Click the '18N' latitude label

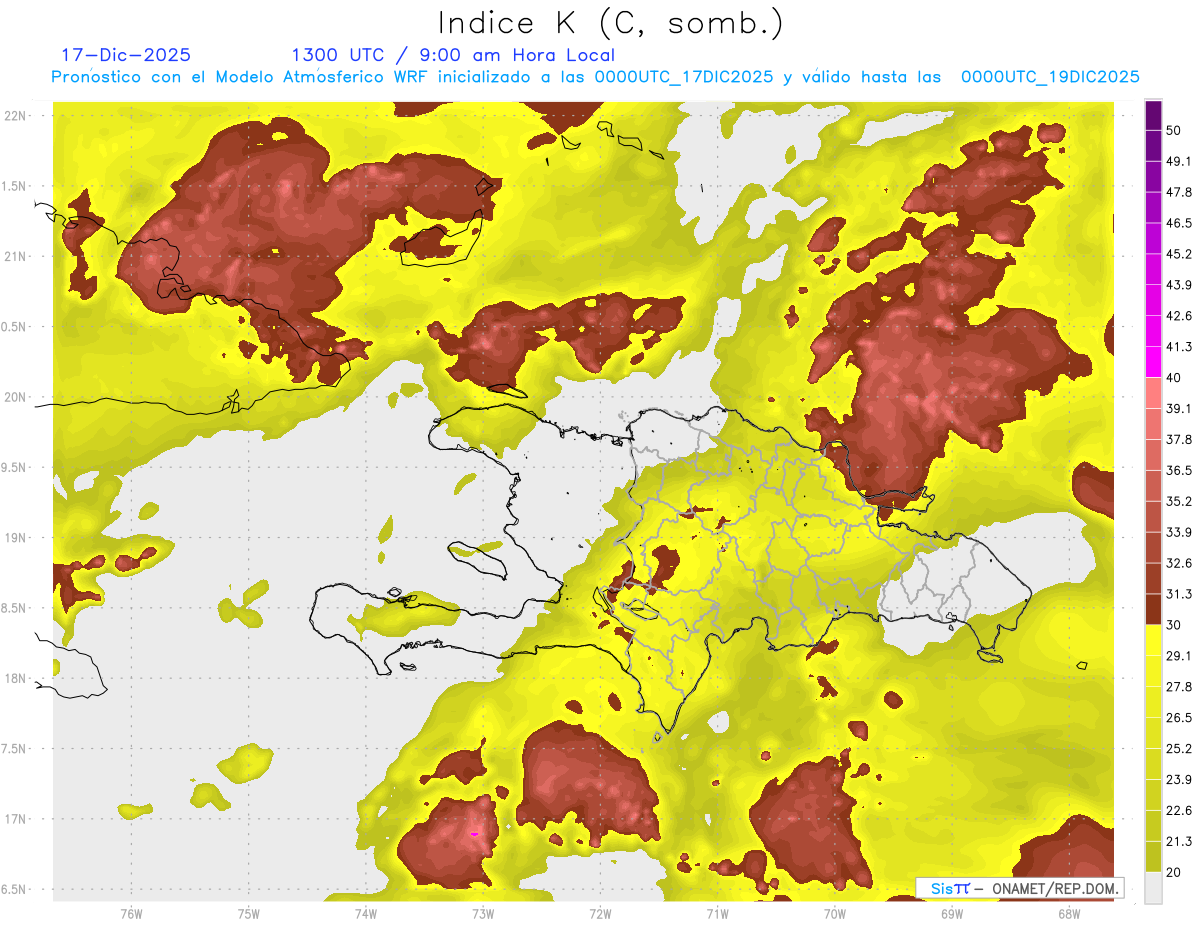[x=16, y=678]
